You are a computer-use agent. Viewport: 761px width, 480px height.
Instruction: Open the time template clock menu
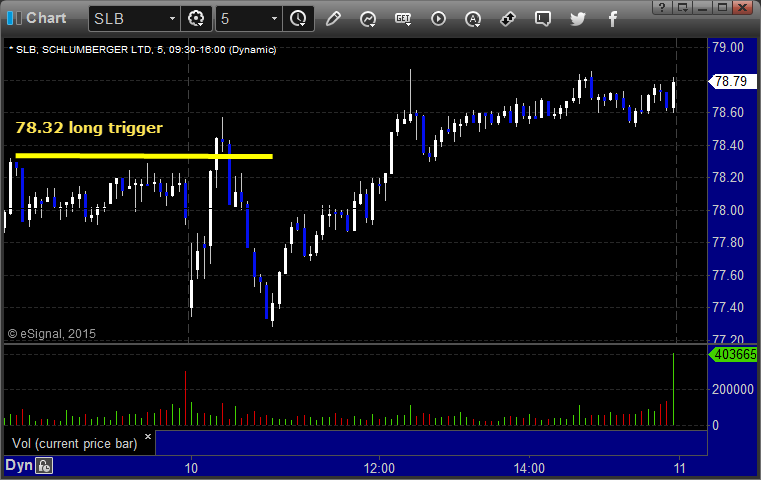298,19
